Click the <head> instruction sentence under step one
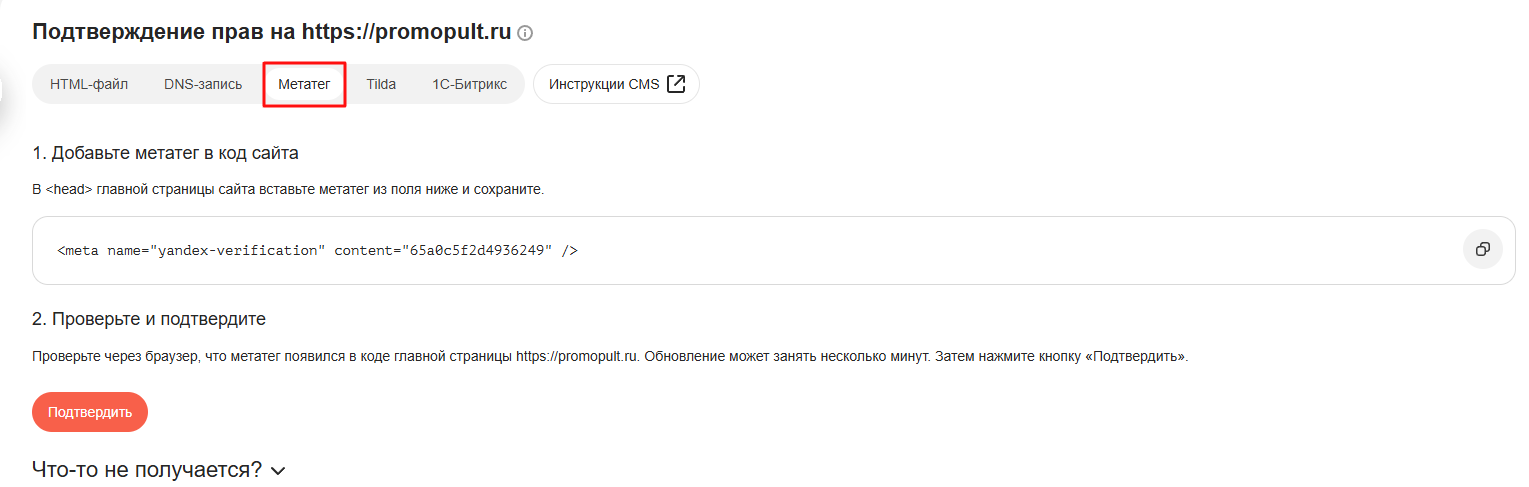The height and width of the screenshot is (487, 1529). click(x=288, y=189)
